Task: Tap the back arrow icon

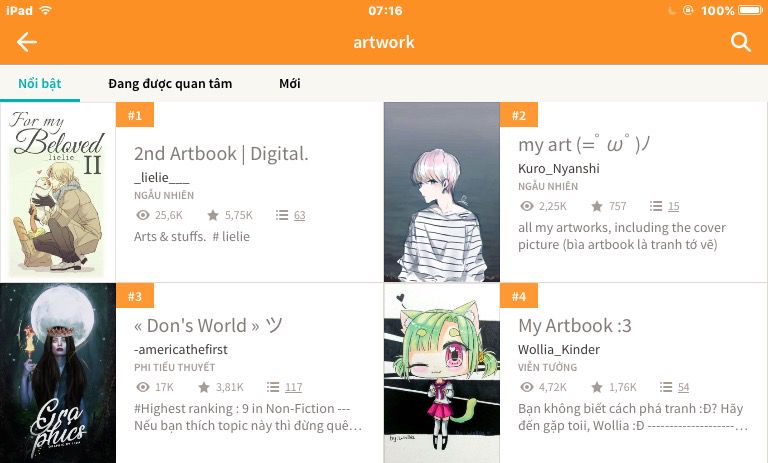Action: click(x=27, y=42)
